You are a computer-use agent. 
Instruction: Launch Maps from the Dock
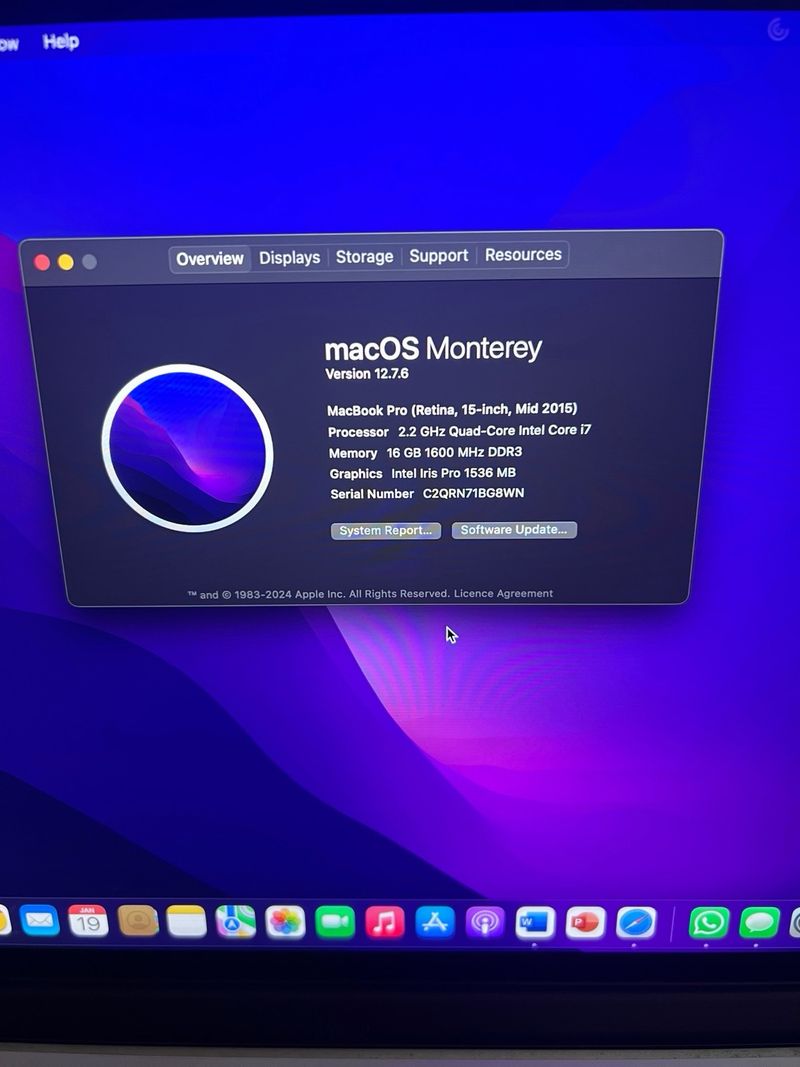[235, 922]
